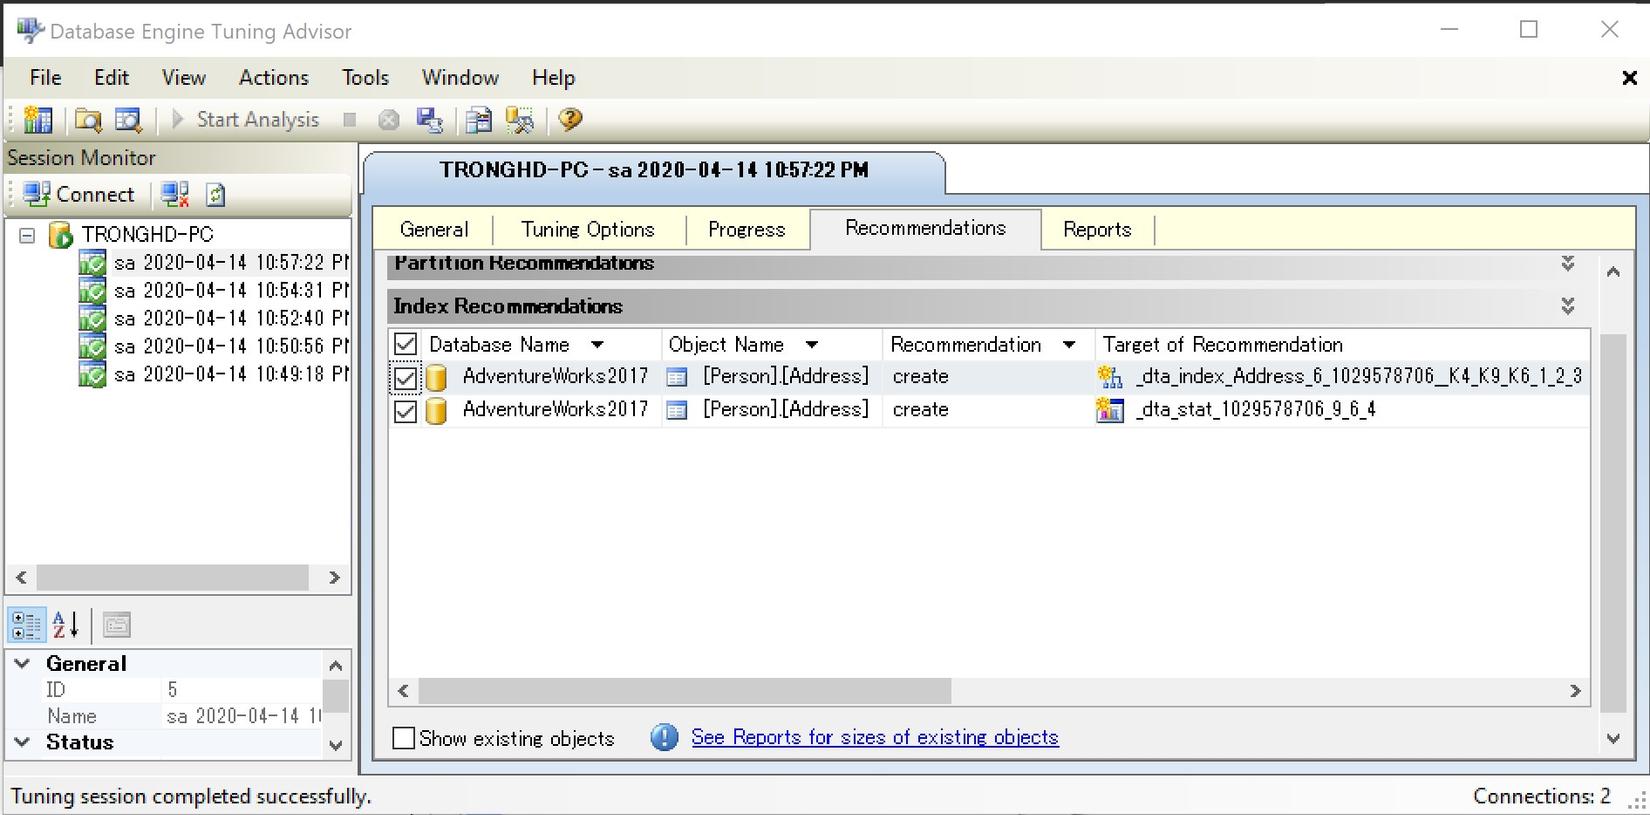1650x815 pixels.
Task: Uncheck the _dta_stat_1029578706_9_6_4 row checkbox
Action: (405, 411)
